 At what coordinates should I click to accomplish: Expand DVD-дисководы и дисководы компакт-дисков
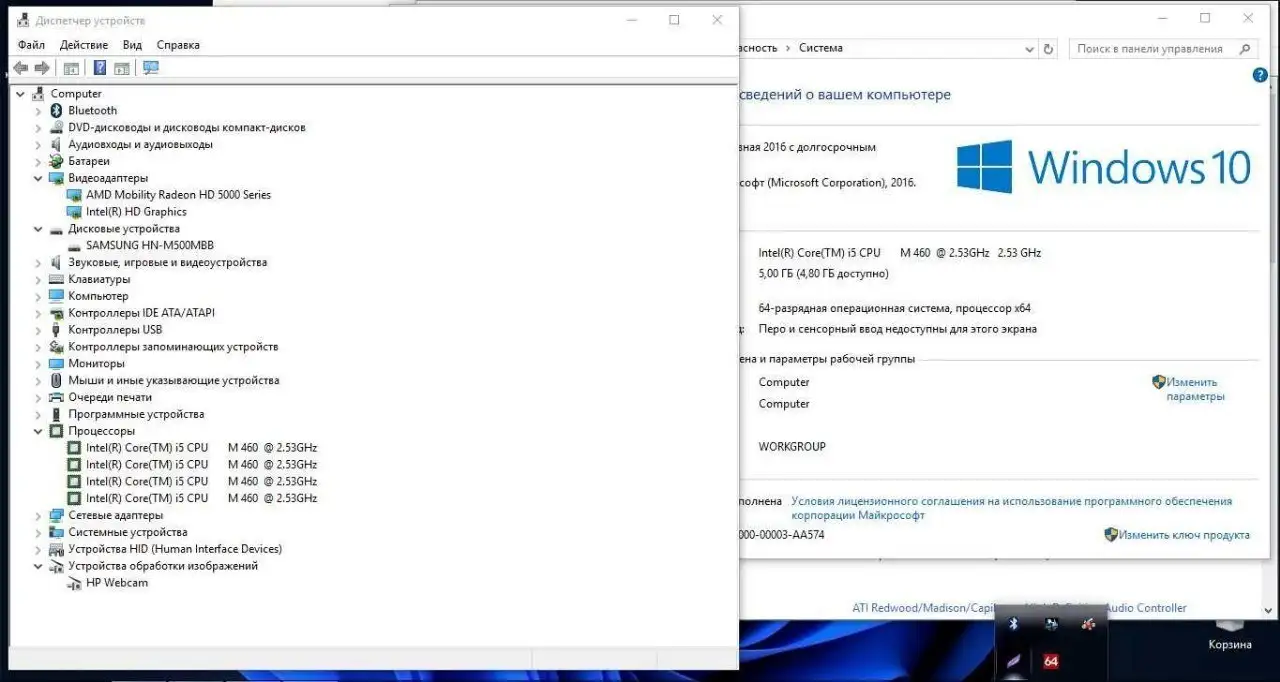[38, 128]
